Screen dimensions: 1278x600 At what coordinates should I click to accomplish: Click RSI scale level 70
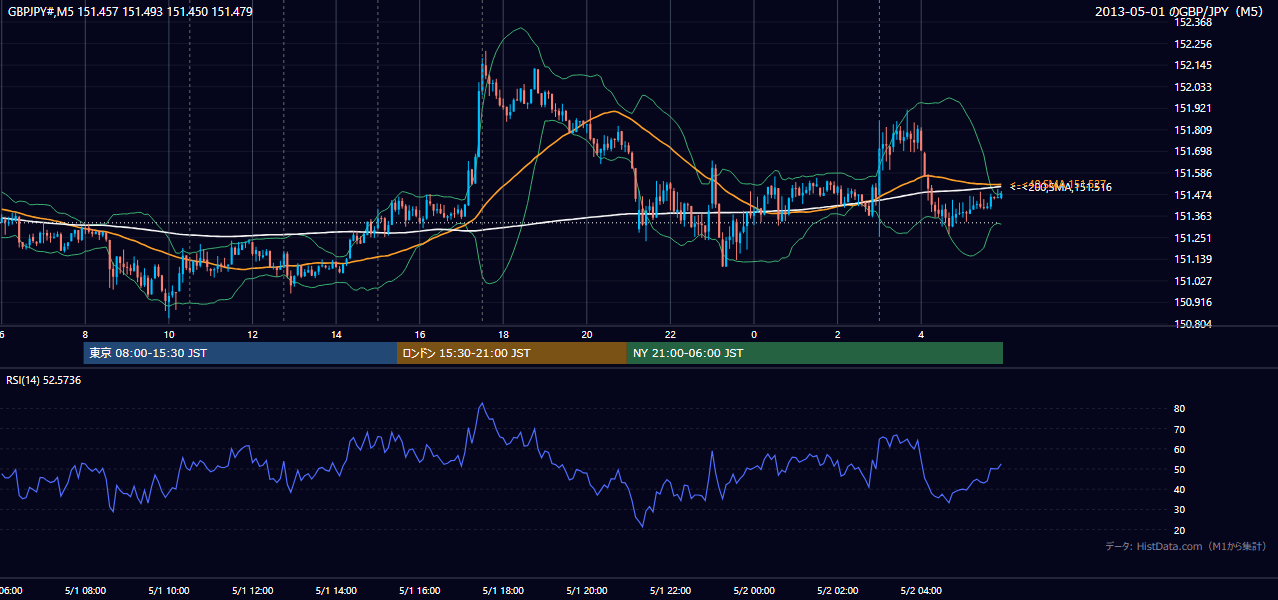click(x=1179, y=429)
